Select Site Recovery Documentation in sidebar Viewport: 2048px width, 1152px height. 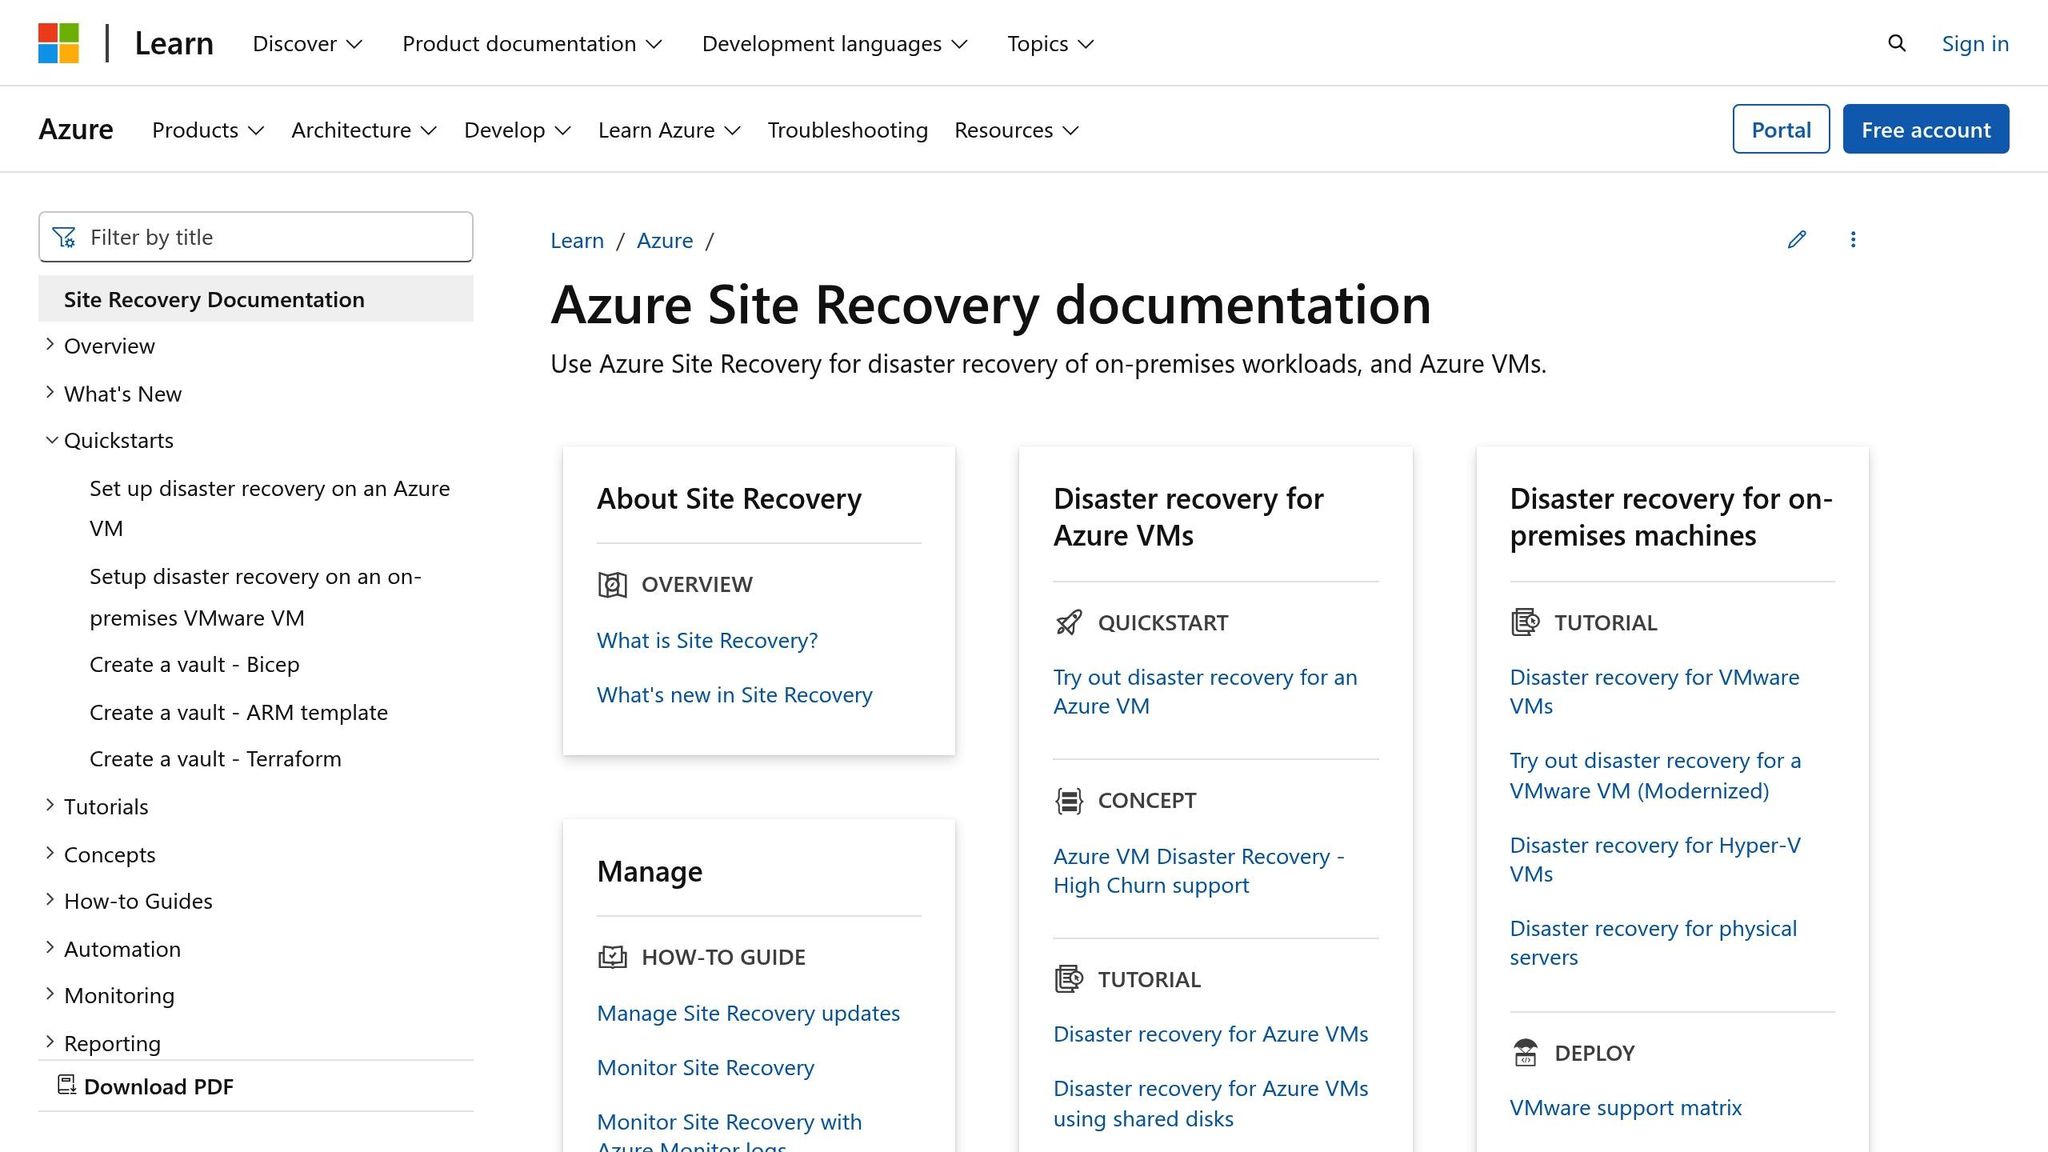(x=255, y=299)
